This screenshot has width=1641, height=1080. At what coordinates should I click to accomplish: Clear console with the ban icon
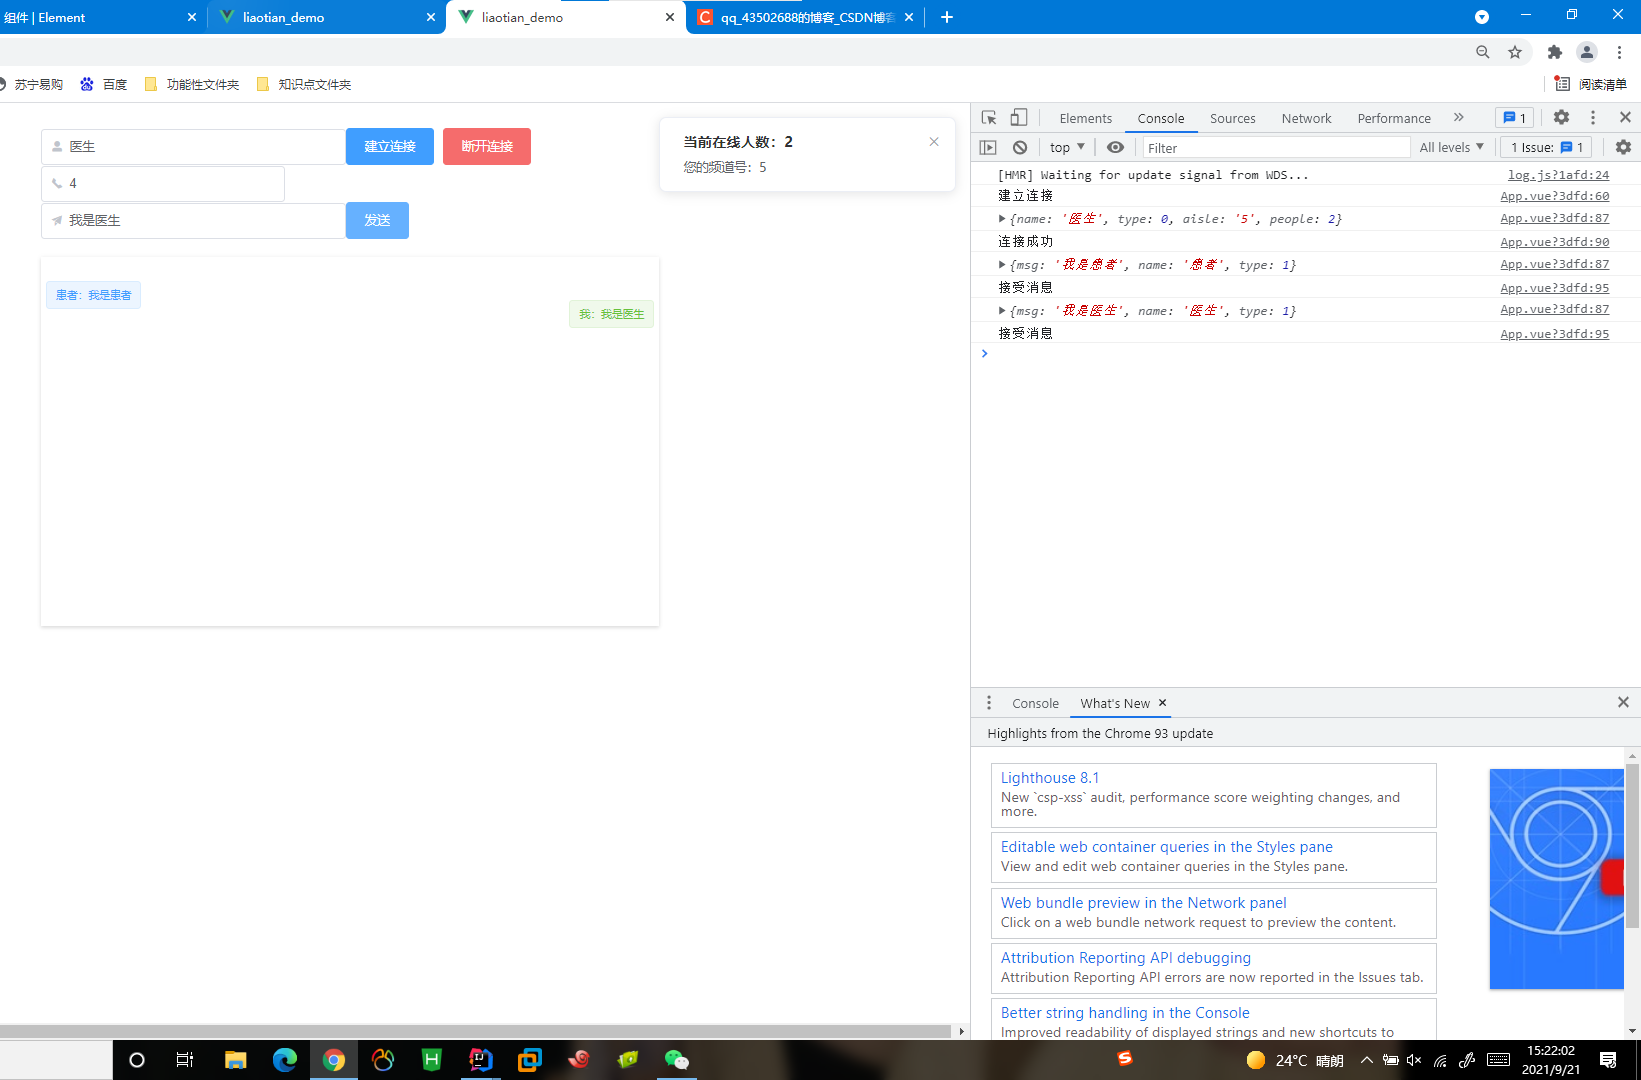tap(1020, 147)
